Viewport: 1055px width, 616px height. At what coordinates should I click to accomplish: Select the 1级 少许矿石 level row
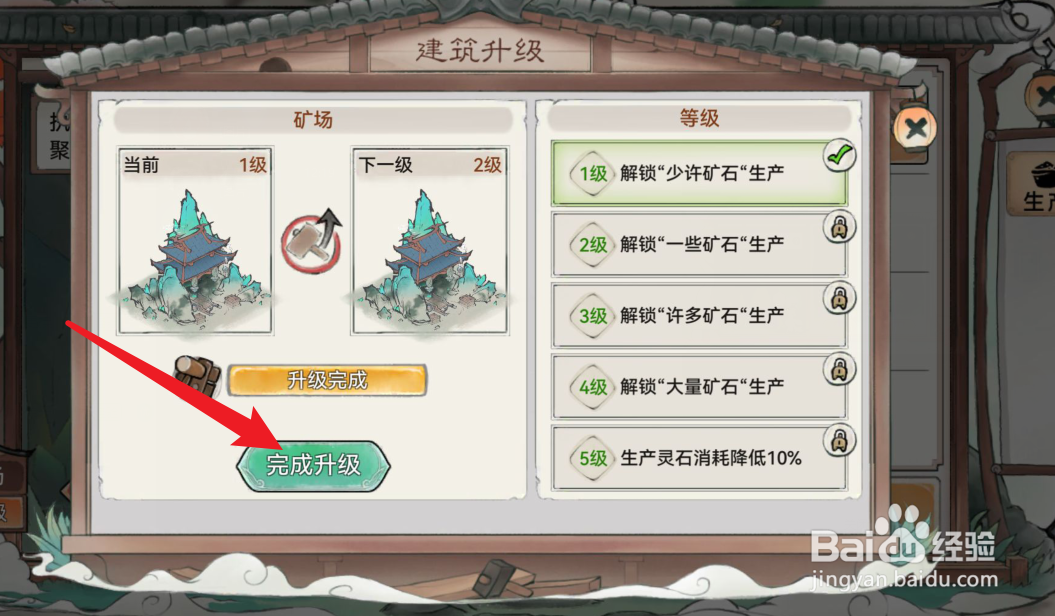698,174
